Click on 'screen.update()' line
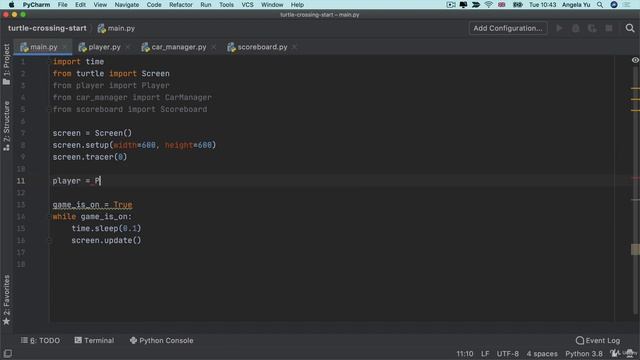The image size is (640, 360). point(106,240)
